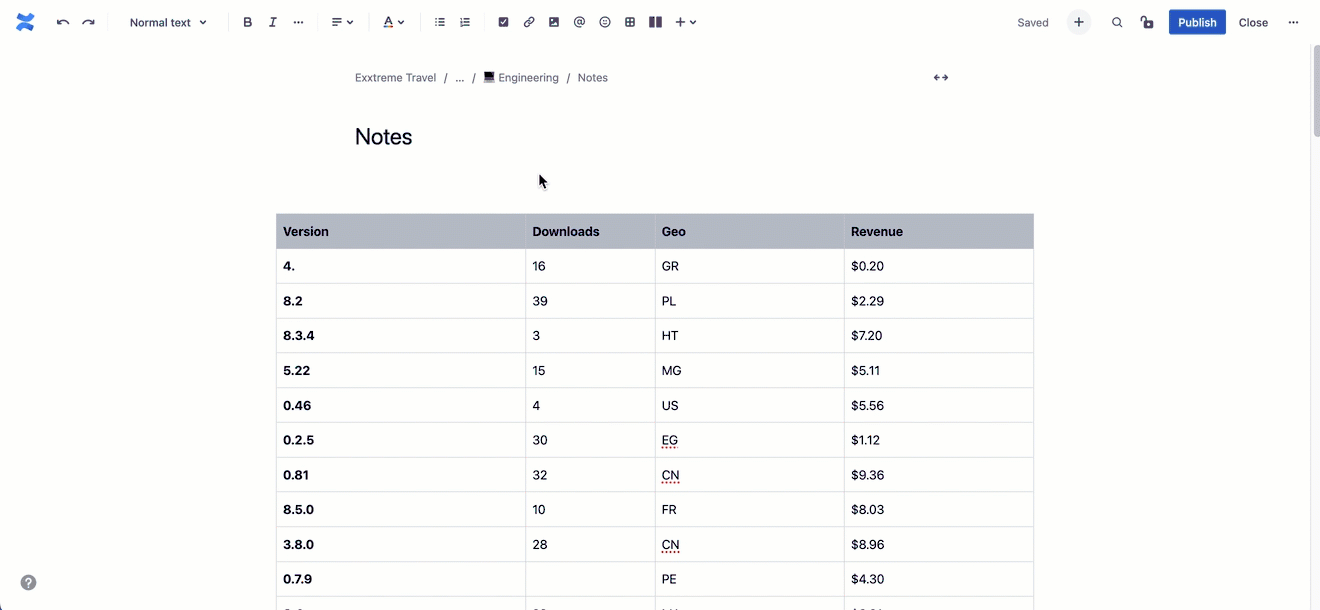Click the version cell 5.22
Image resolution: width=1320 pixels, height=610 pixels.
coord(401,370)
